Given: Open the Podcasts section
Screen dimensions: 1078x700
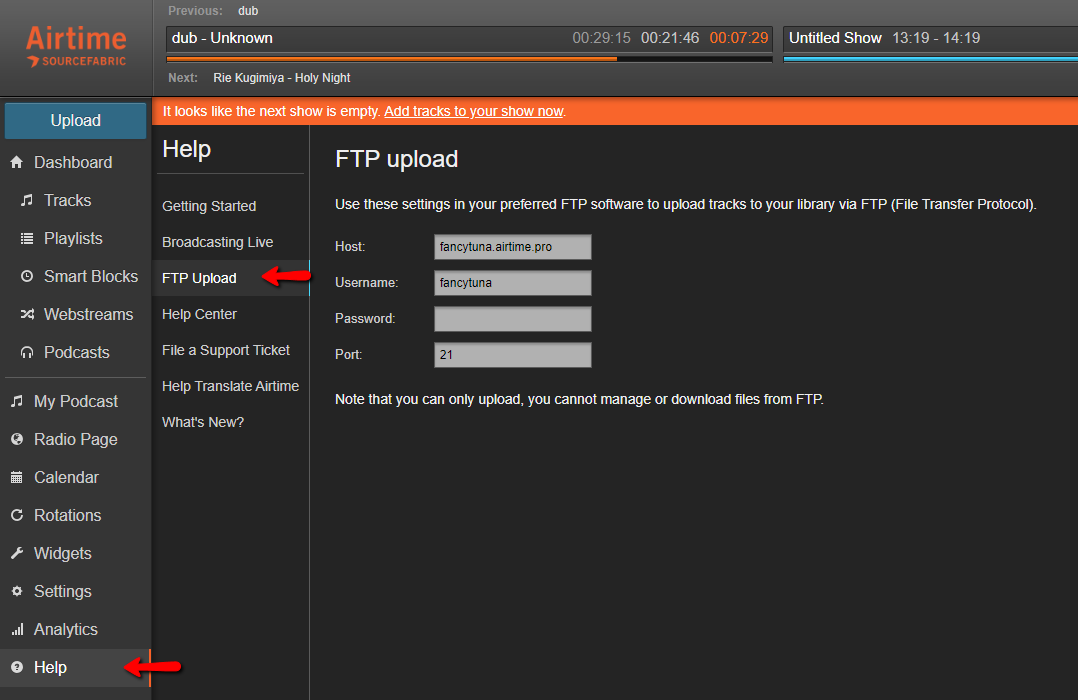Looking at the screenshot, I should (76, 352).
